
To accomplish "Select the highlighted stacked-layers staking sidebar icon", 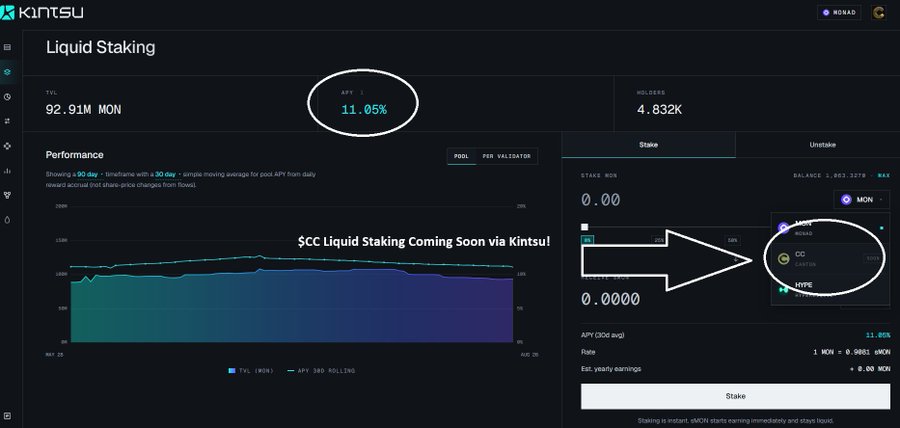I will 7,72.
